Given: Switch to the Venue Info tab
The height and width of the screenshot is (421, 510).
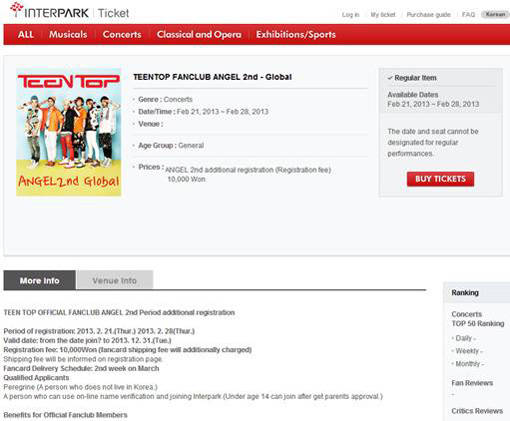Looking at the screenshot, I should [115, 280].
